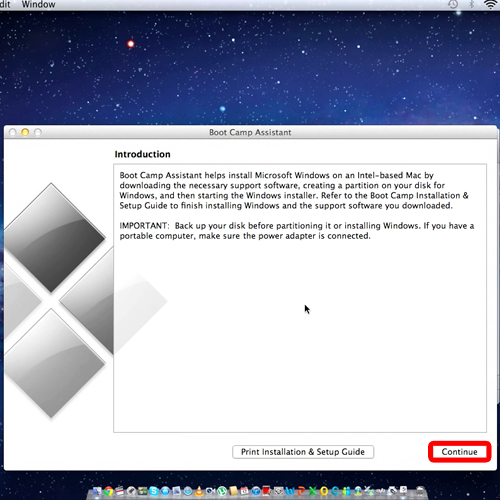Launch Microsoft Excel from the Dock
The image size is (500, 500).
pyautogui.click(x=313, y=491)
